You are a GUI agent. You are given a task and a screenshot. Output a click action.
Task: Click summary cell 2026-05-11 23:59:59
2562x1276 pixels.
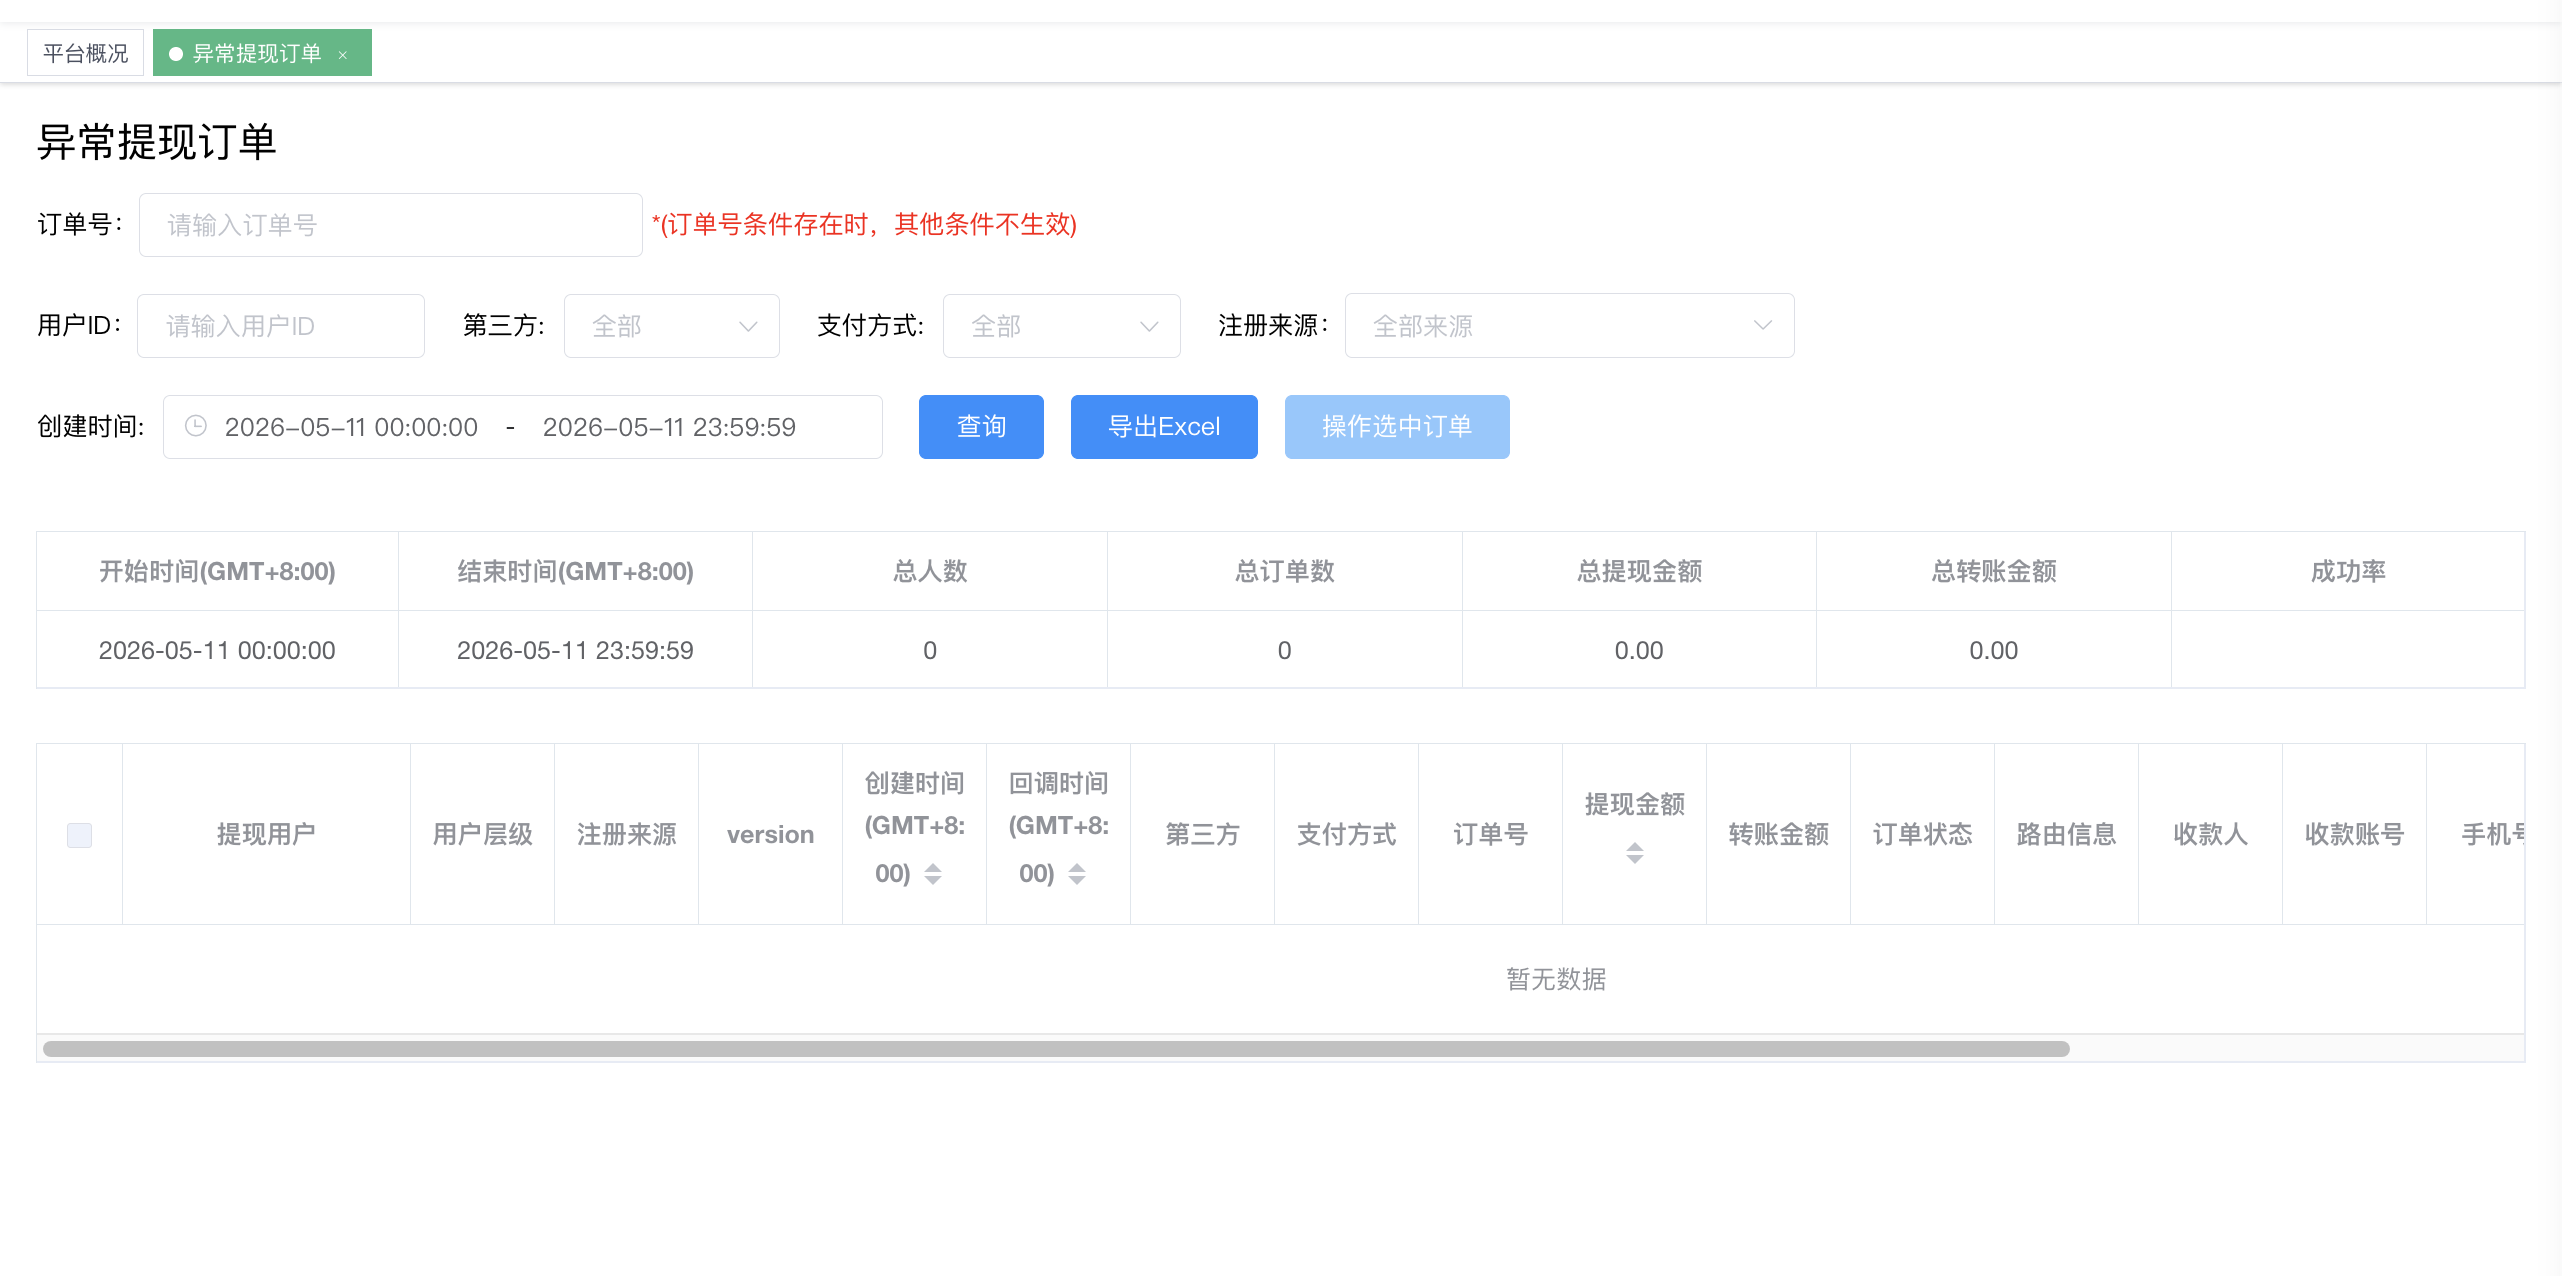pyautogui.click(x=575, y=650)
